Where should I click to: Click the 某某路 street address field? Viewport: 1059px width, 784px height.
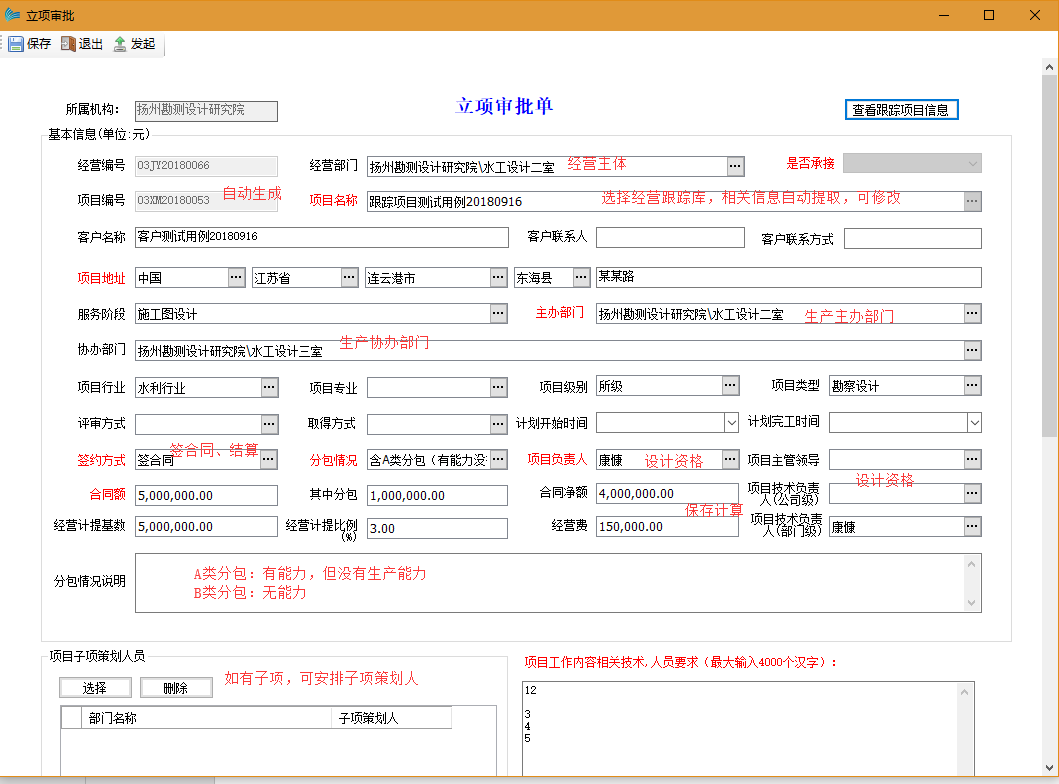(788, 277)
